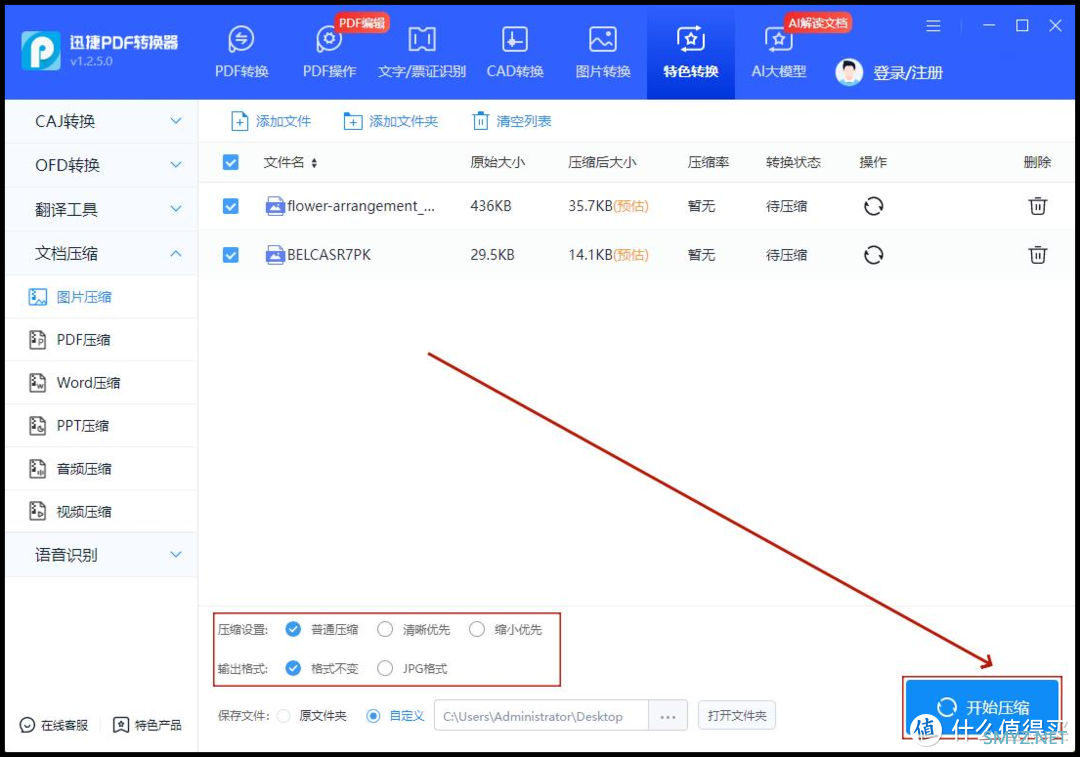Screen dimensions: 1080x757
Task: Click the 特色产品 icon
Action: coord(121,725)
